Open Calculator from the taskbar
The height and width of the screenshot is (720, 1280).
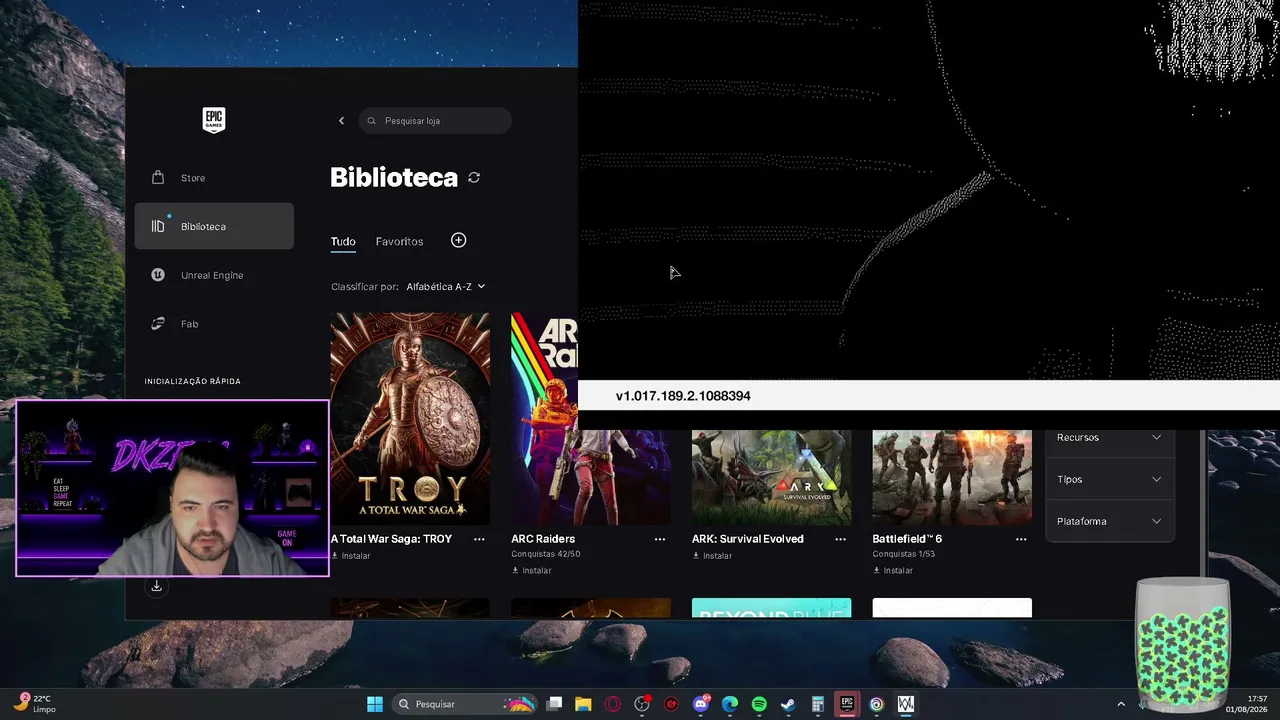pyautogui.click(x=818, y=704)
